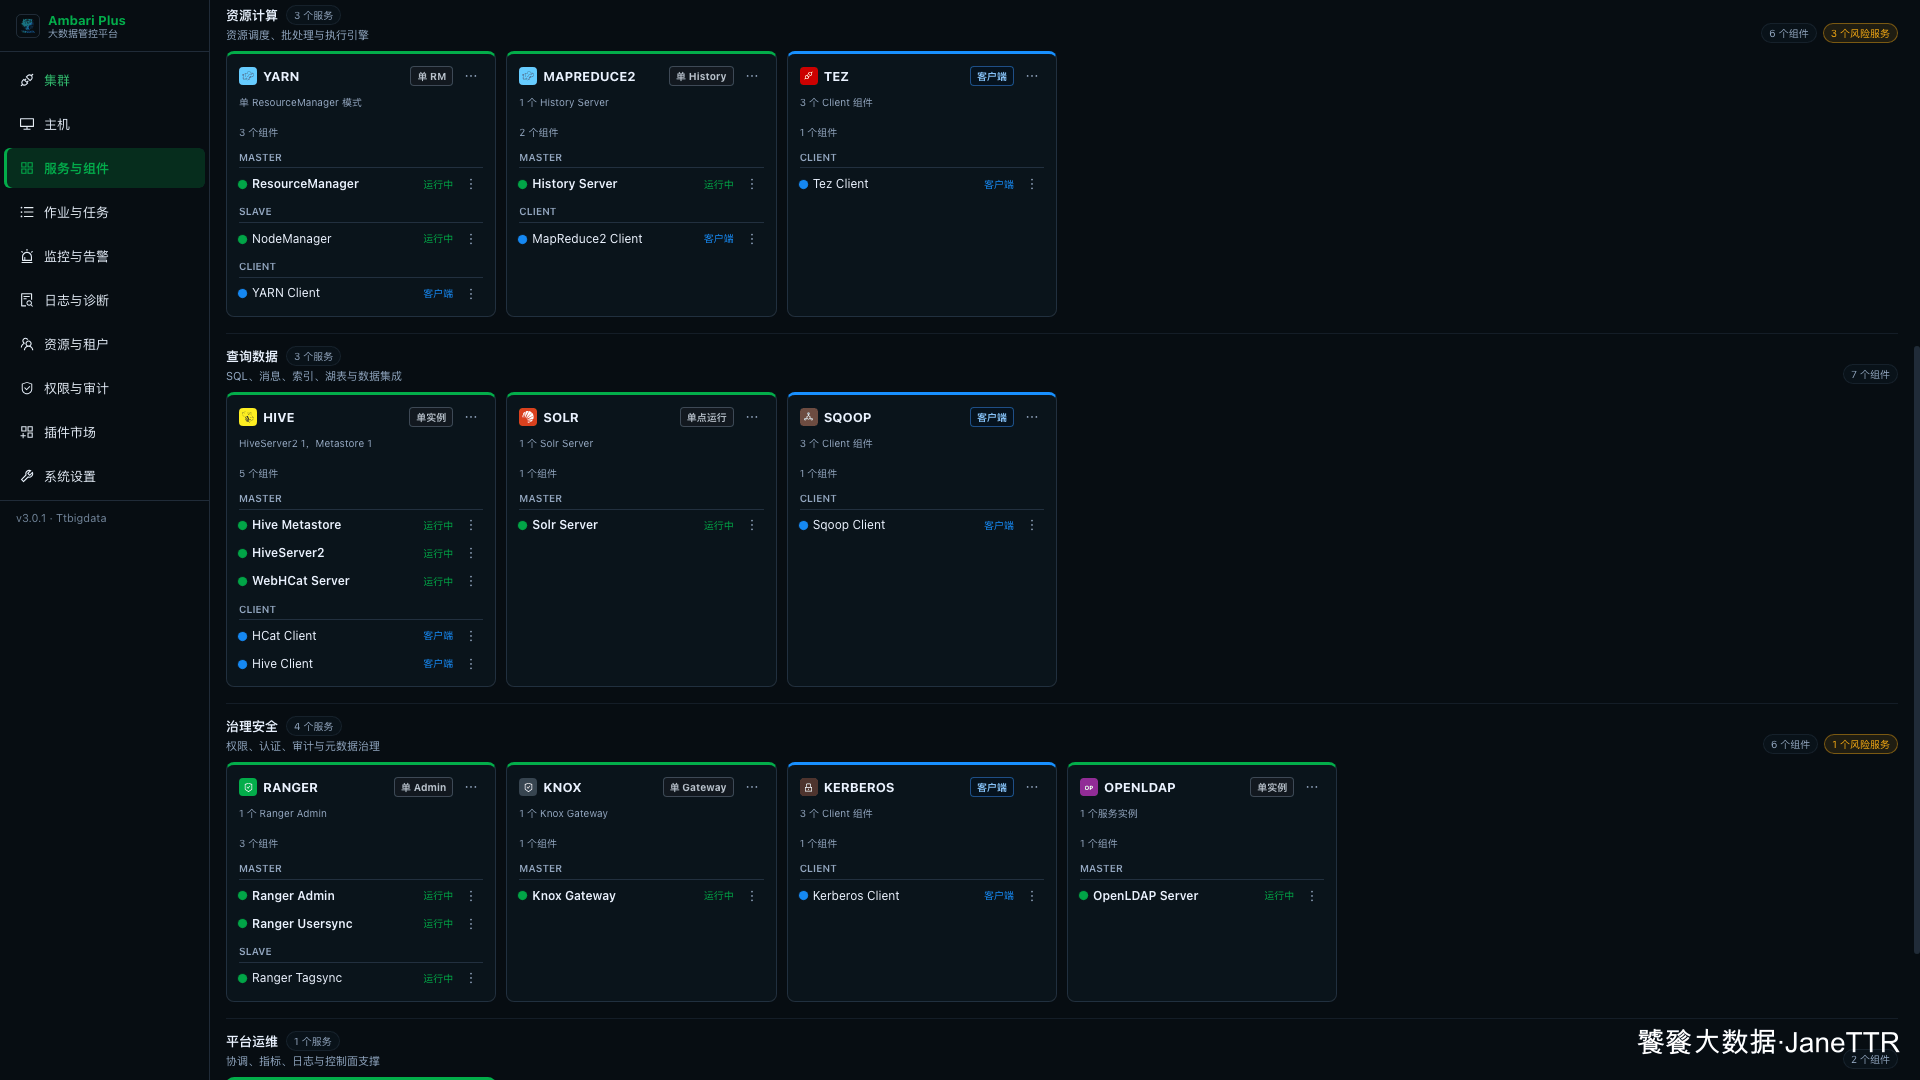This screenshot has height=1080, width=1920.
Task: Open Ranger Admin row actions menu
Action: (471, 896)
